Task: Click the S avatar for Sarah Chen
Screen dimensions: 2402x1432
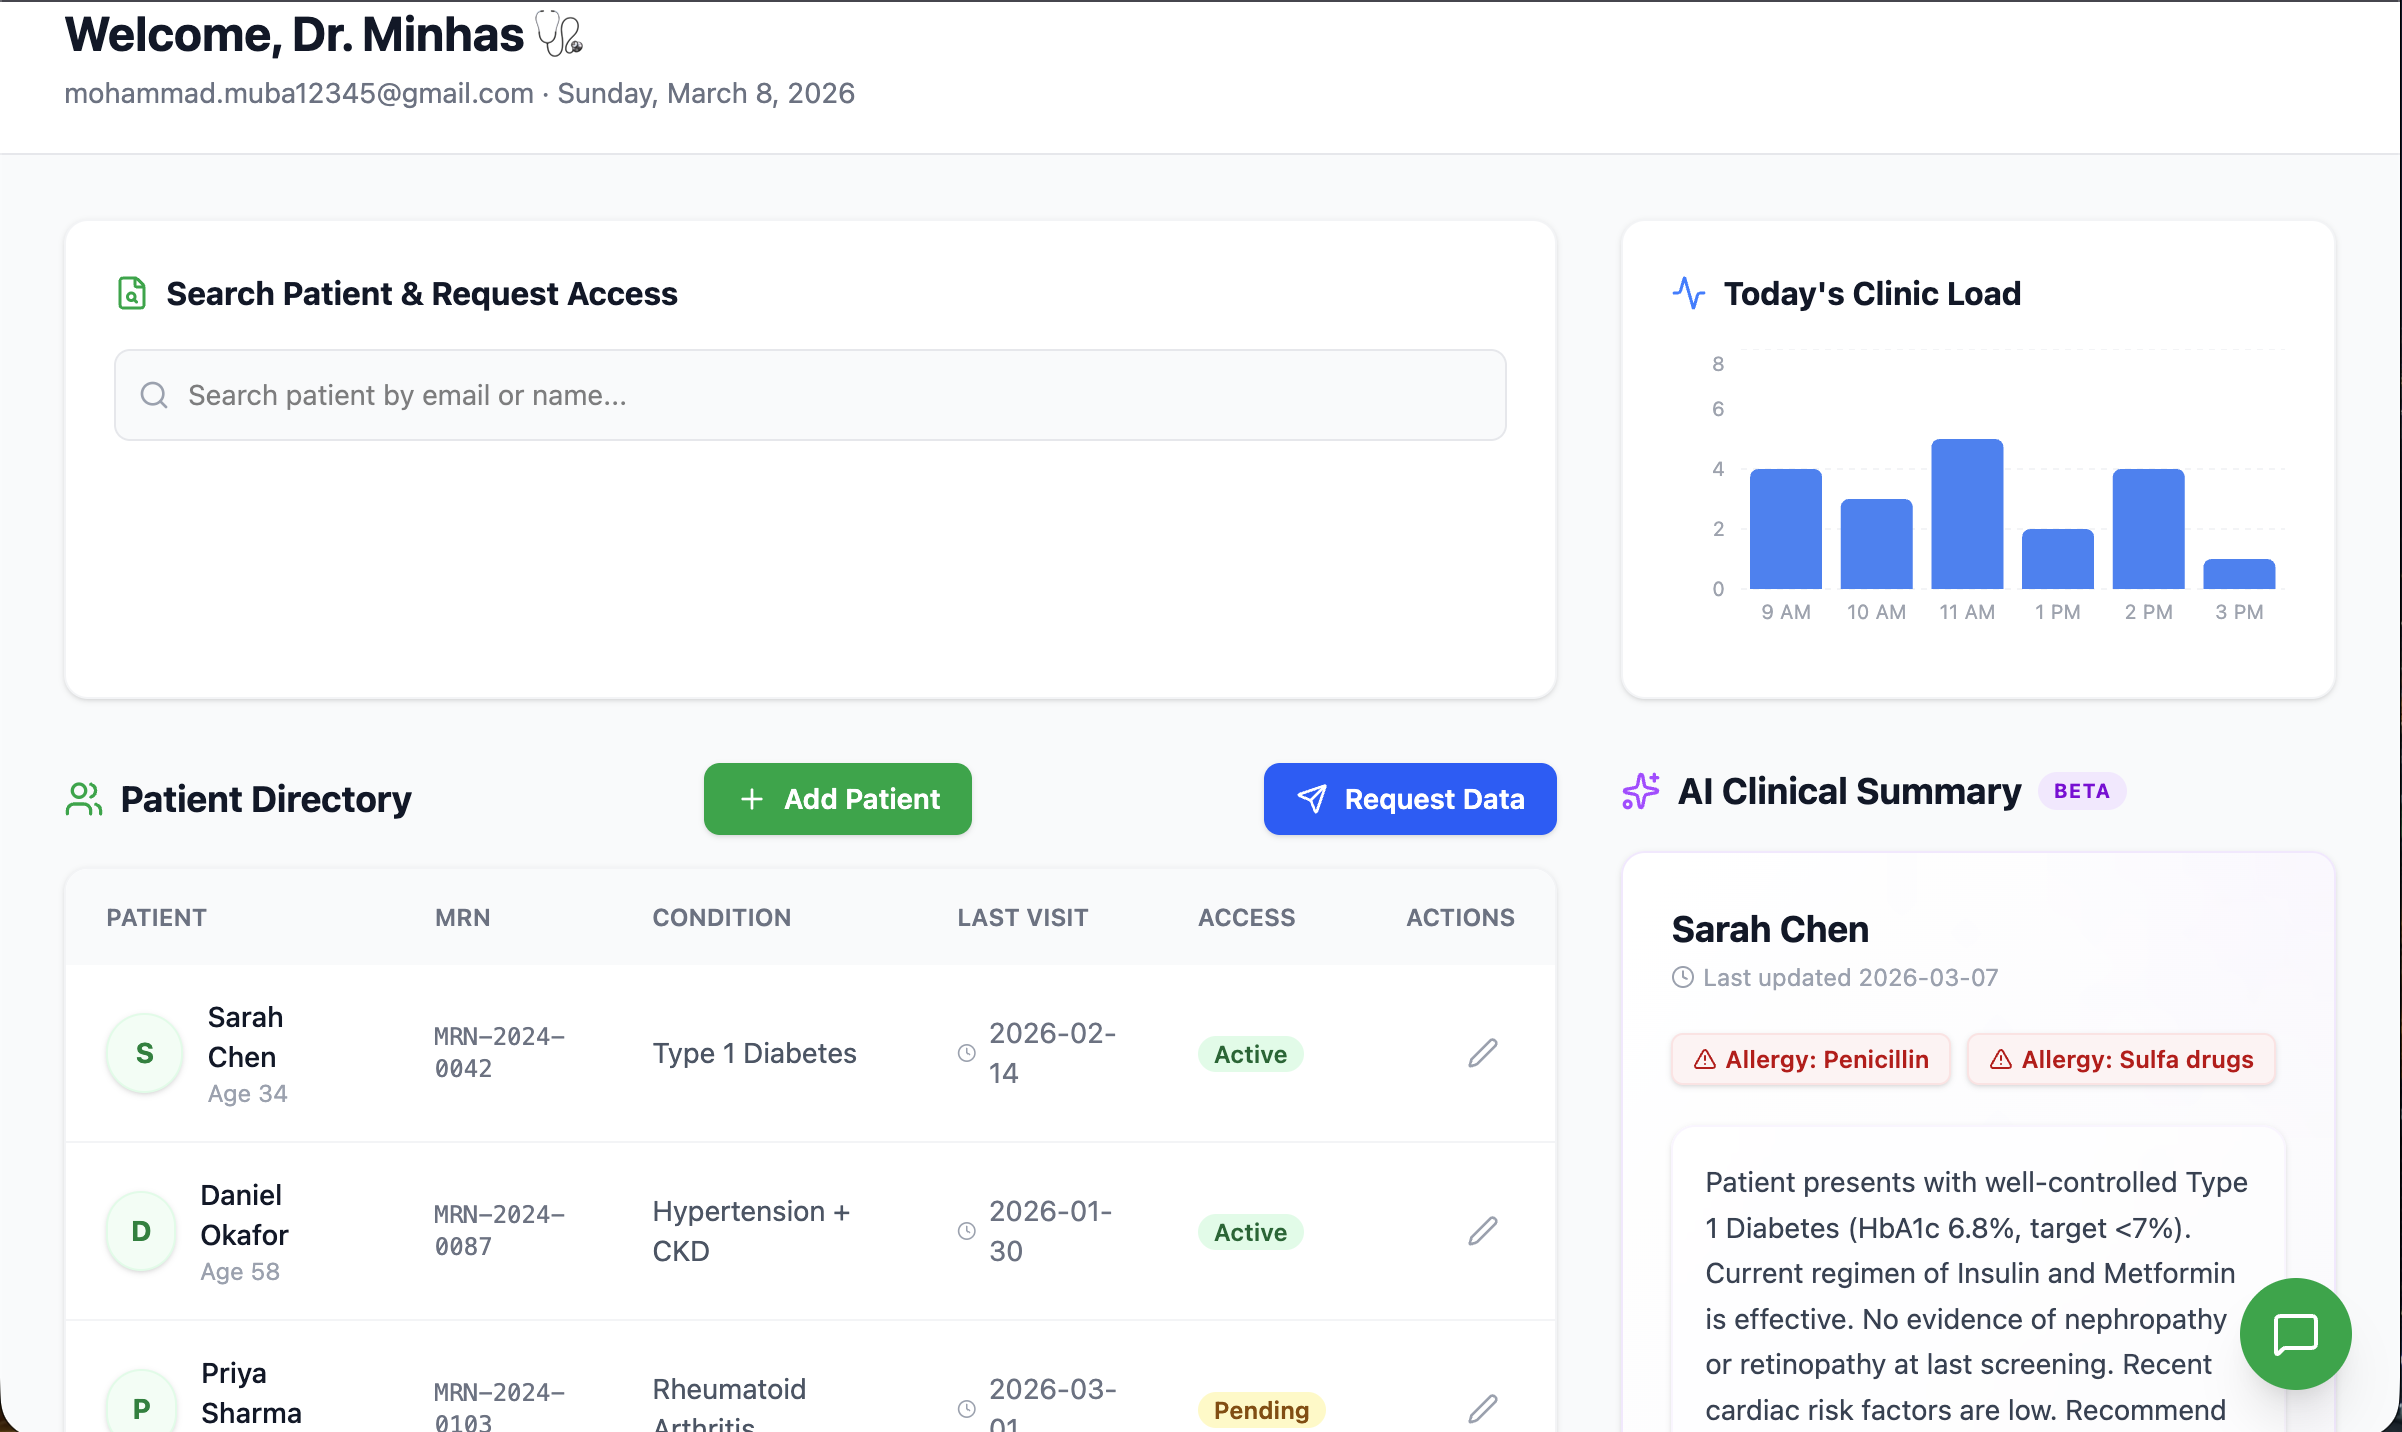Action: pyautogui.click(x=145, y=1053)
